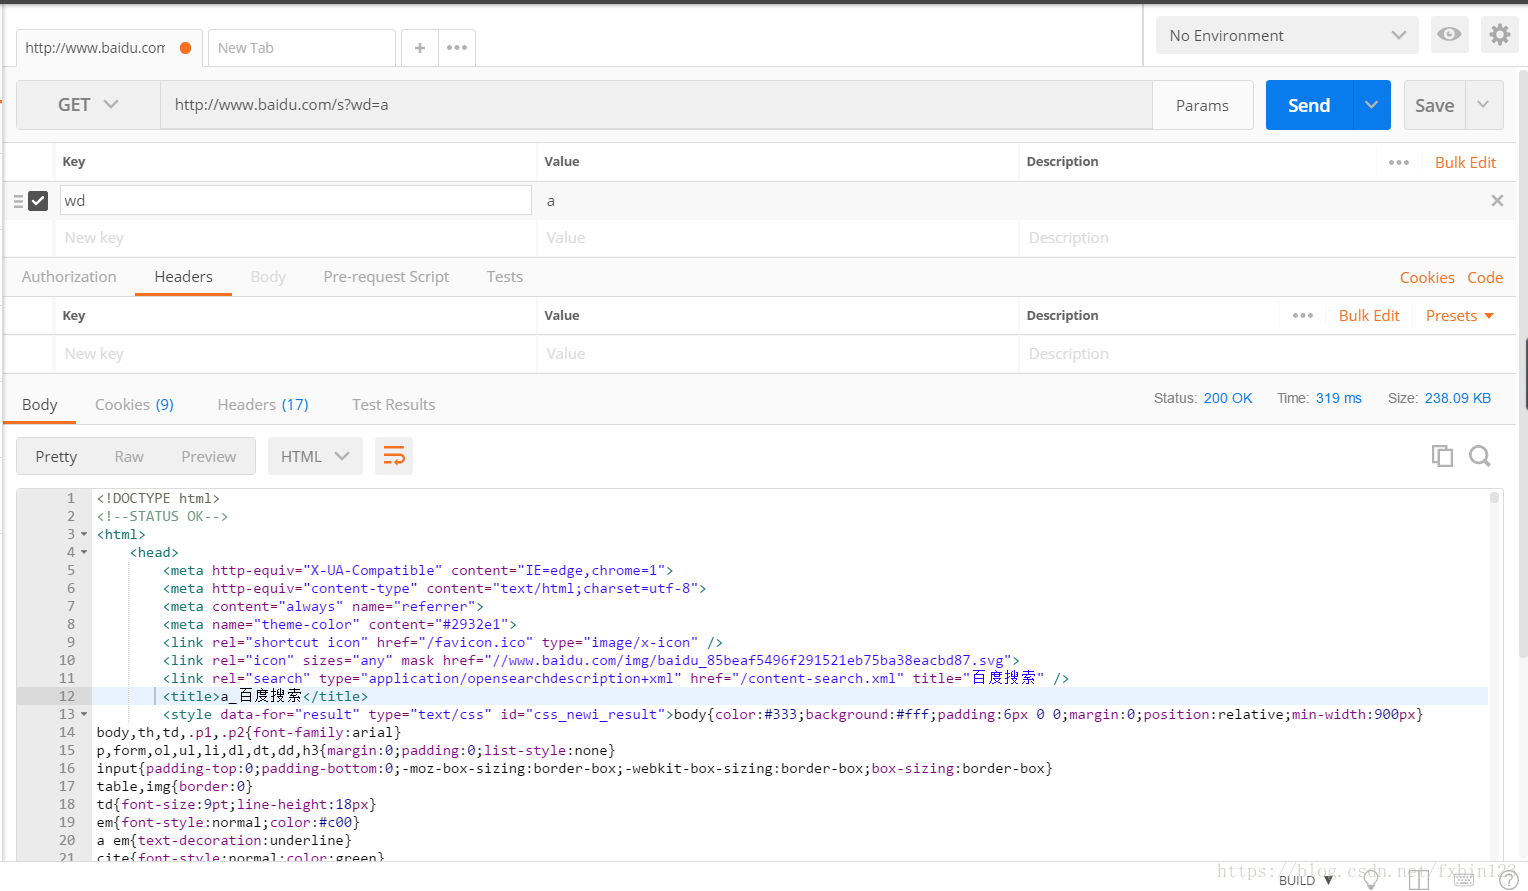Screen dimensions: 1528x891
Task: Open environment quick look eye icon
Action: [1449, 35]
